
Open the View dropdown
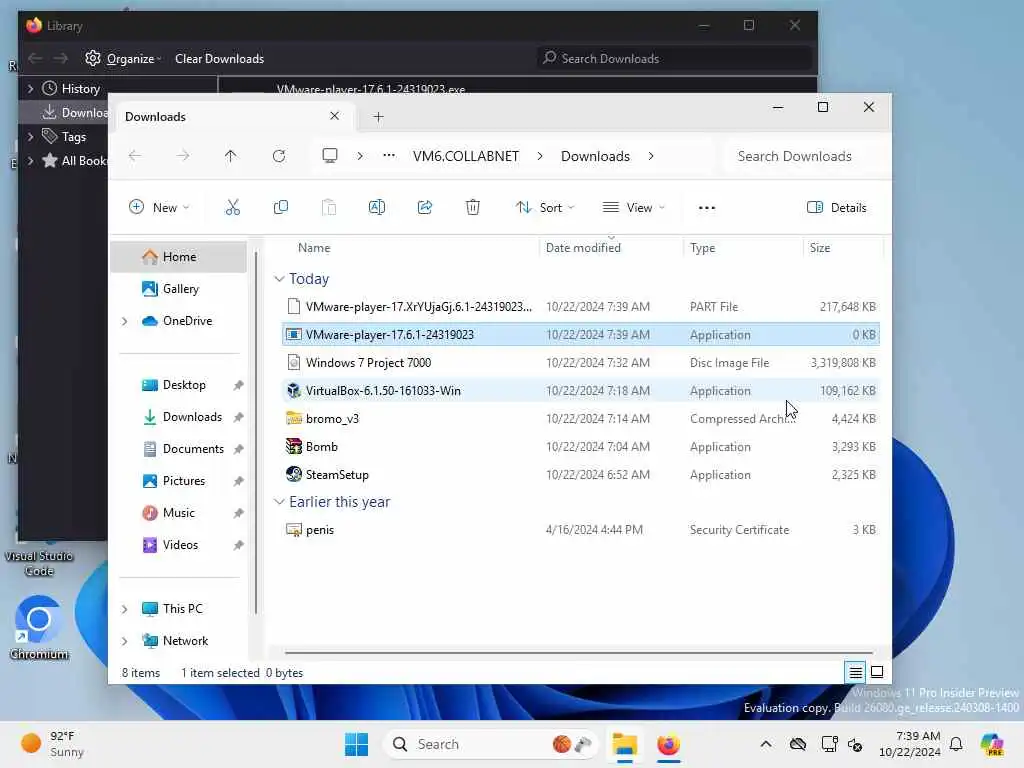(x=633, y=208)
